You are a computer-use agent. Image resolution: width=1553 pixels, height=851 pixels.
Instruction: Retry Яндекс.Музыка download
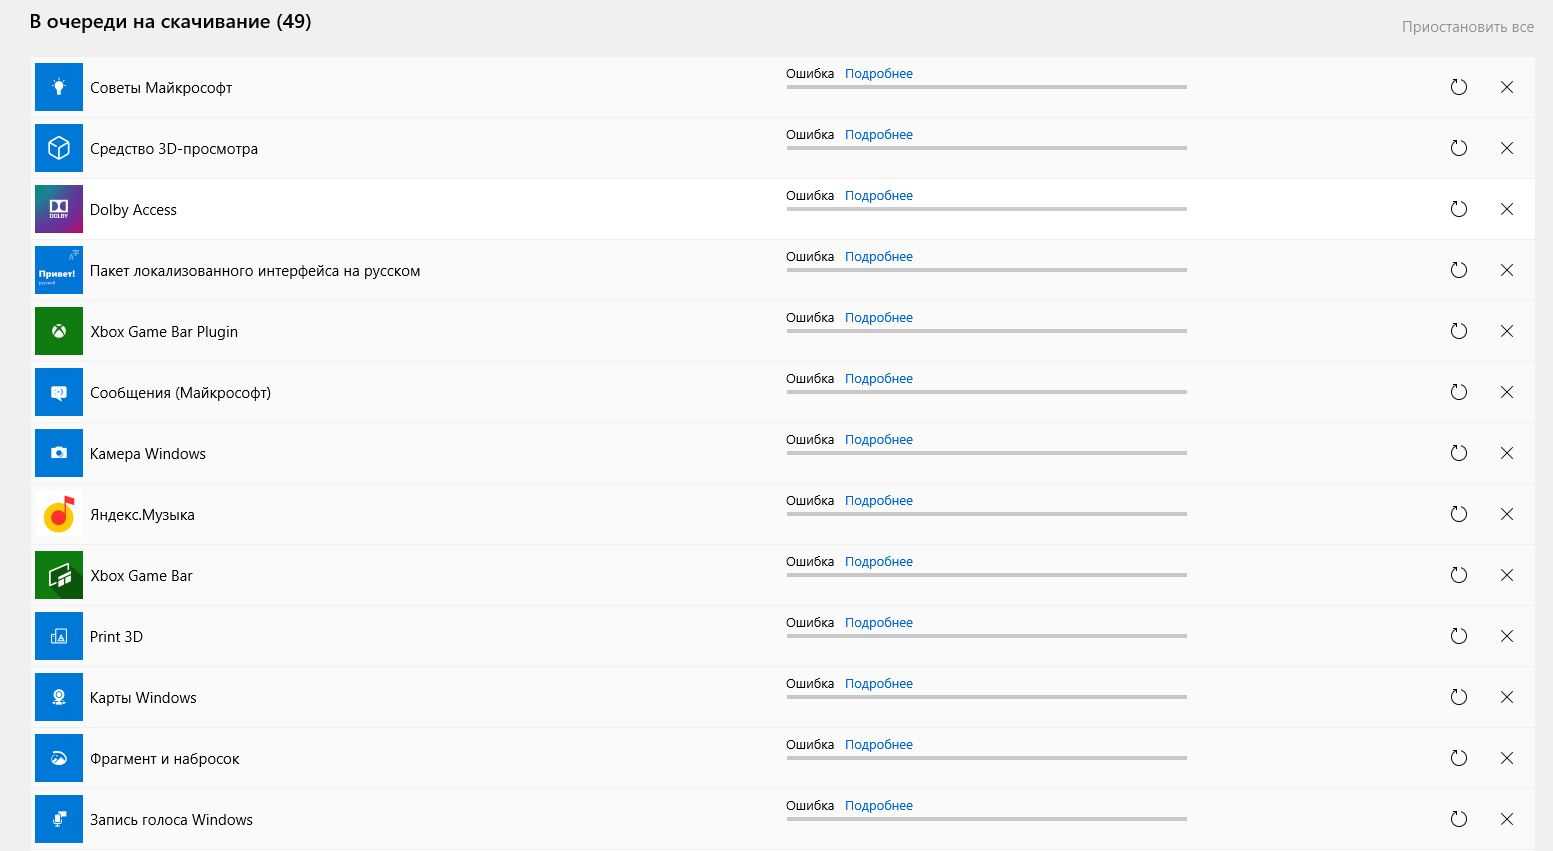pos(1459,514)
